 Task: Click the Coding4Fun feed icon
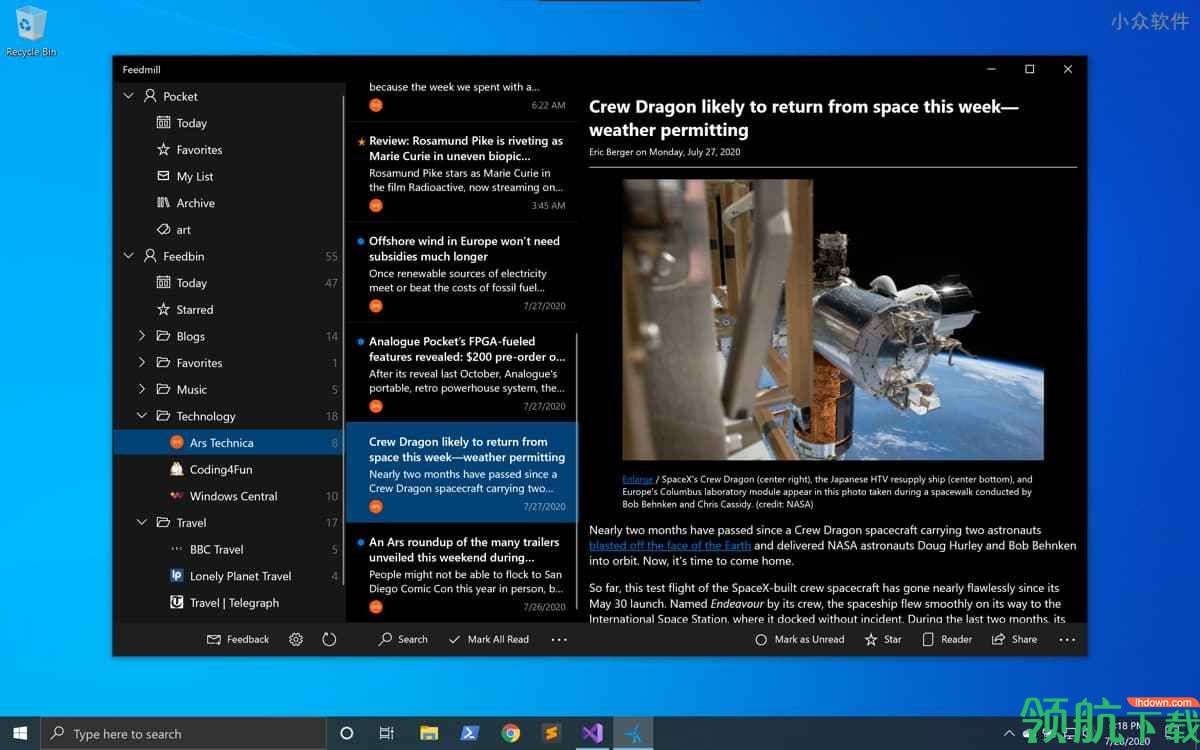(177, 469)
